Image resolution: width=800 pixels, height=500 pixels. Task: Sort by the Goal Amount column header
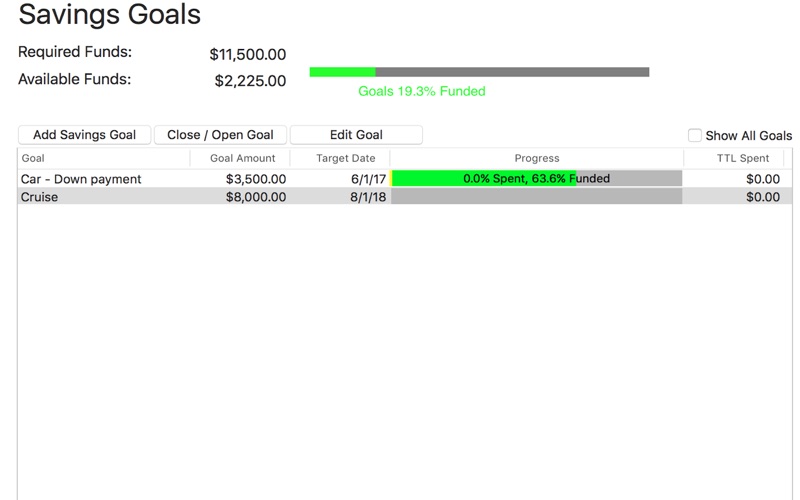(x=242, y=158)
